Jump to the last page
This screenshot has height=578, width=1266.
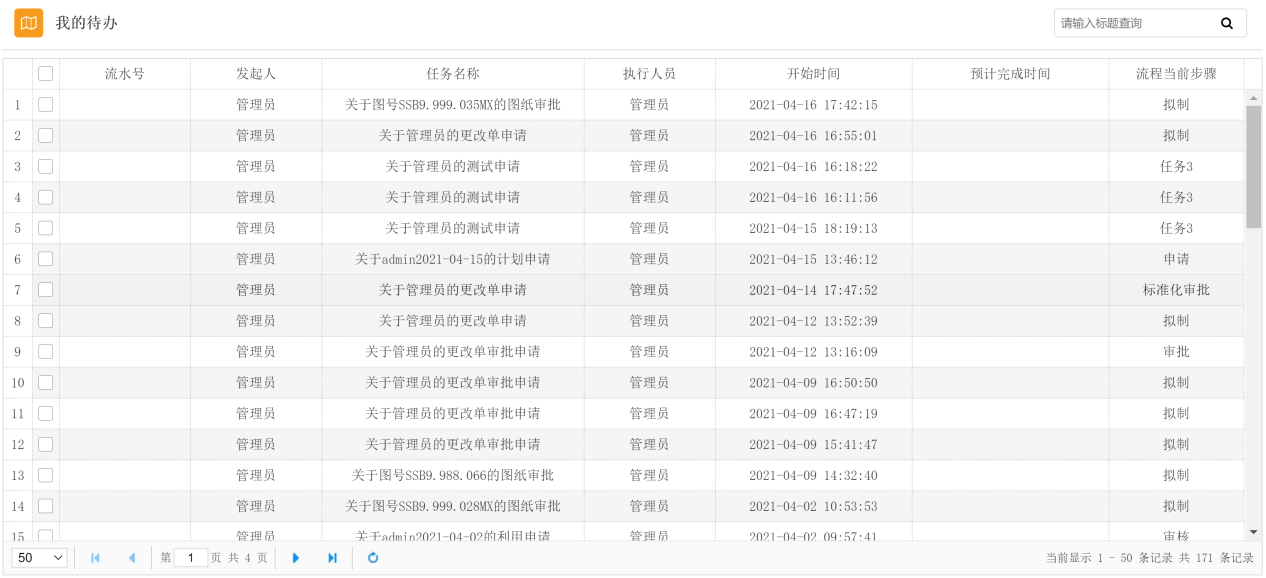point(332,558)
